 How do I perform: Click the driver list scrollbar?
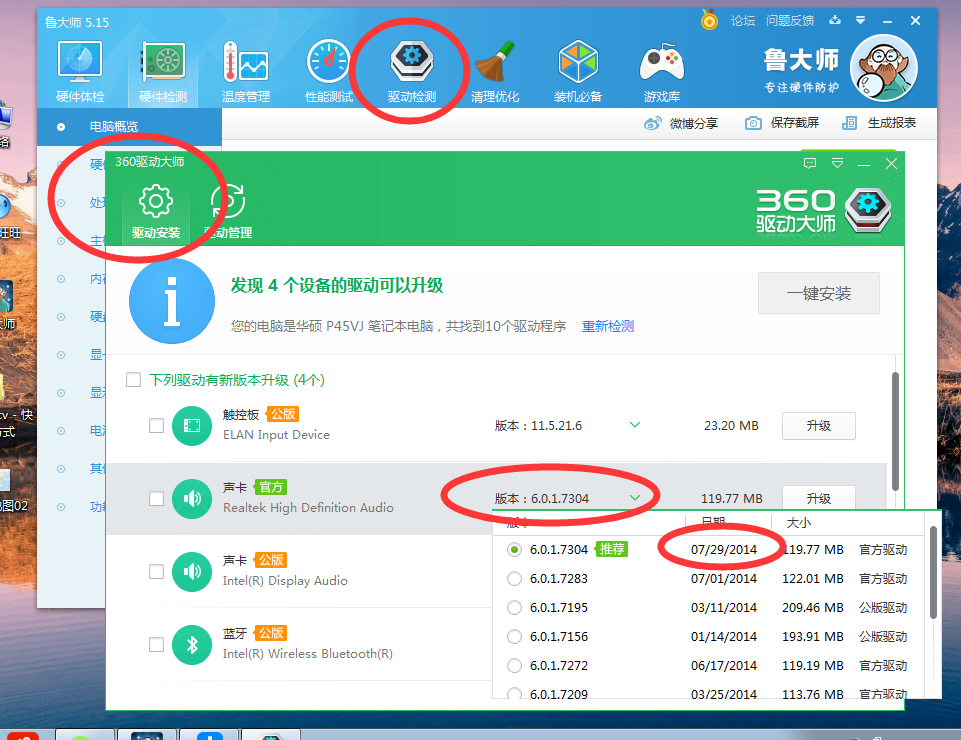point(895,431)
